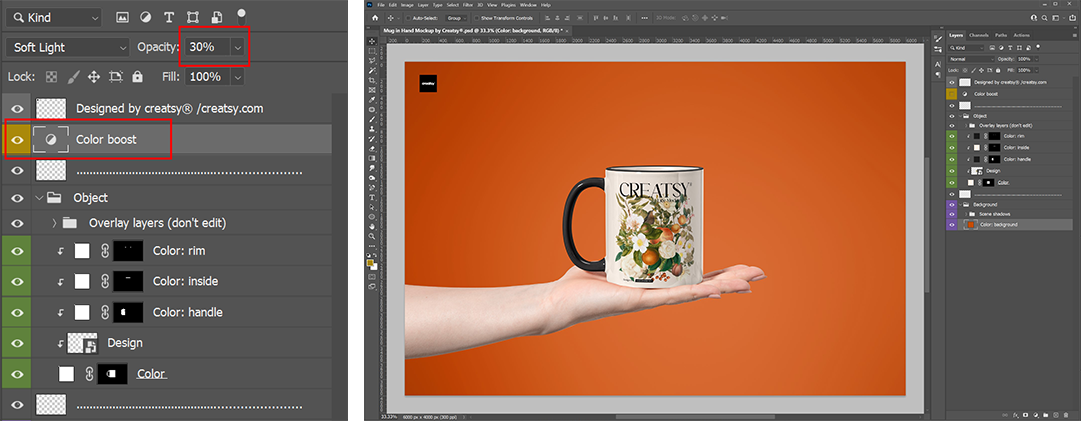Open the Kind filter dropdown in enlarged panel
The height and width of the screenshot is (421, 1081).
click(53, 17)
